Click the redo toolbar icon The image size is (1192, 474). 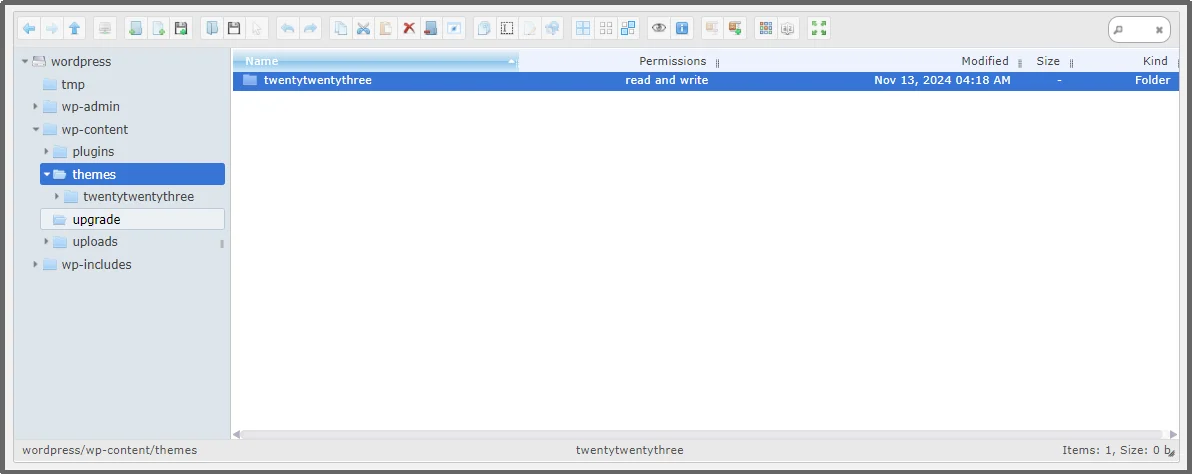[310, 29]
